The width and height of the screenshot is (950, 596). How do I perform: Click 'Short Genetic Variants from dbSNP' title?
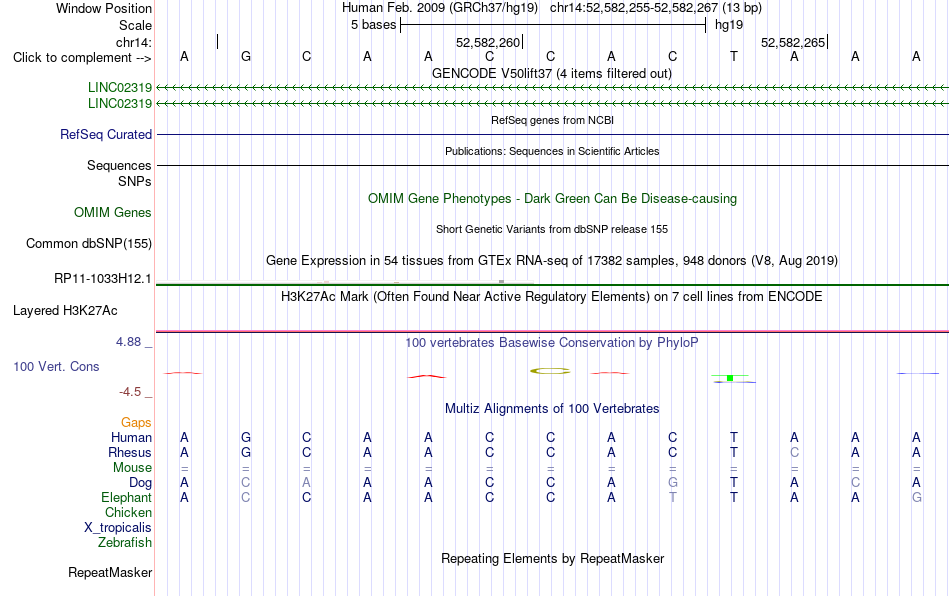552,229
